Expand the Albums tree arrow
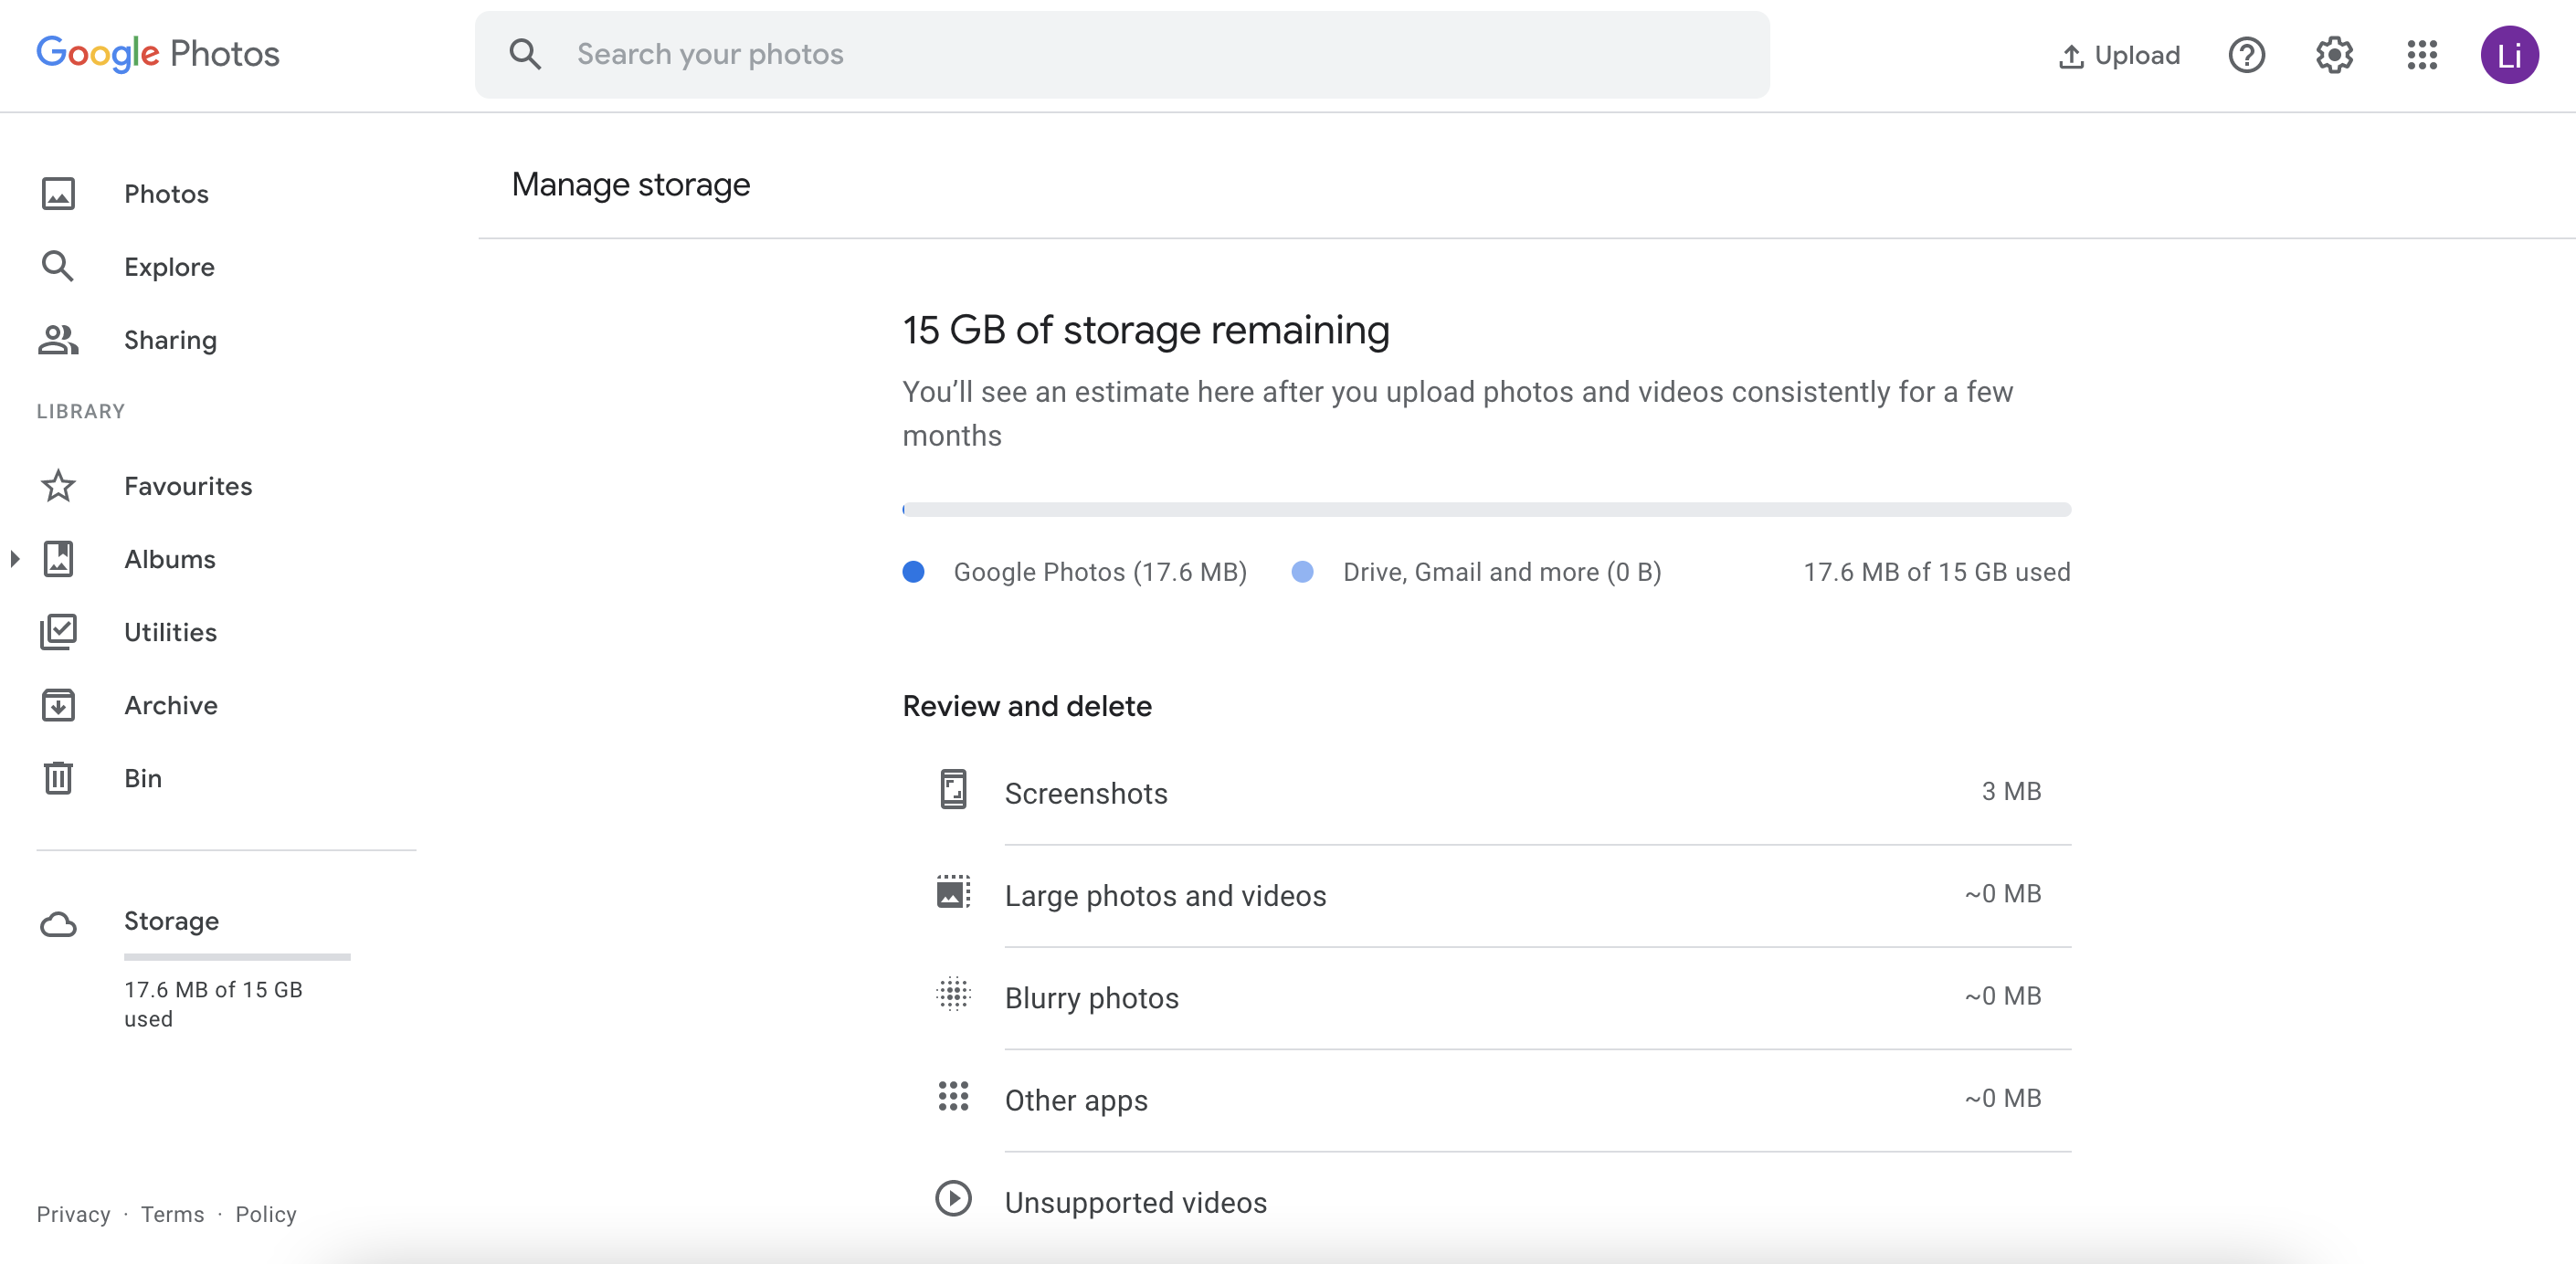 pos(15,559)
